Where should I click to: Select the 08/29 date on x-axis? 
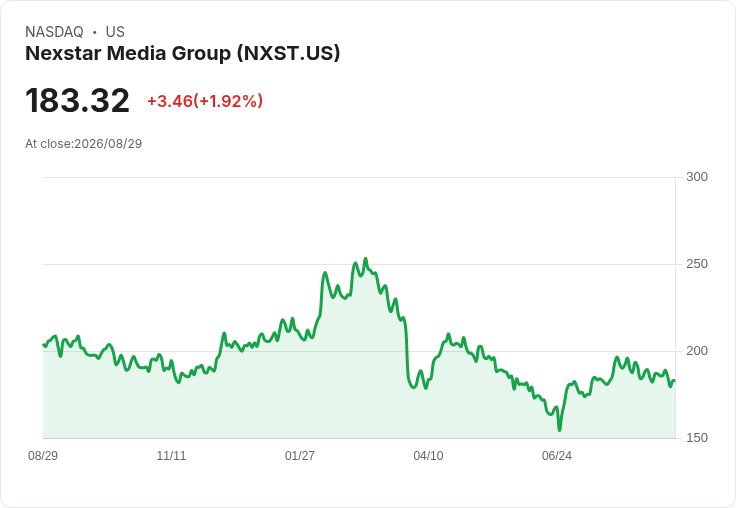43,455
